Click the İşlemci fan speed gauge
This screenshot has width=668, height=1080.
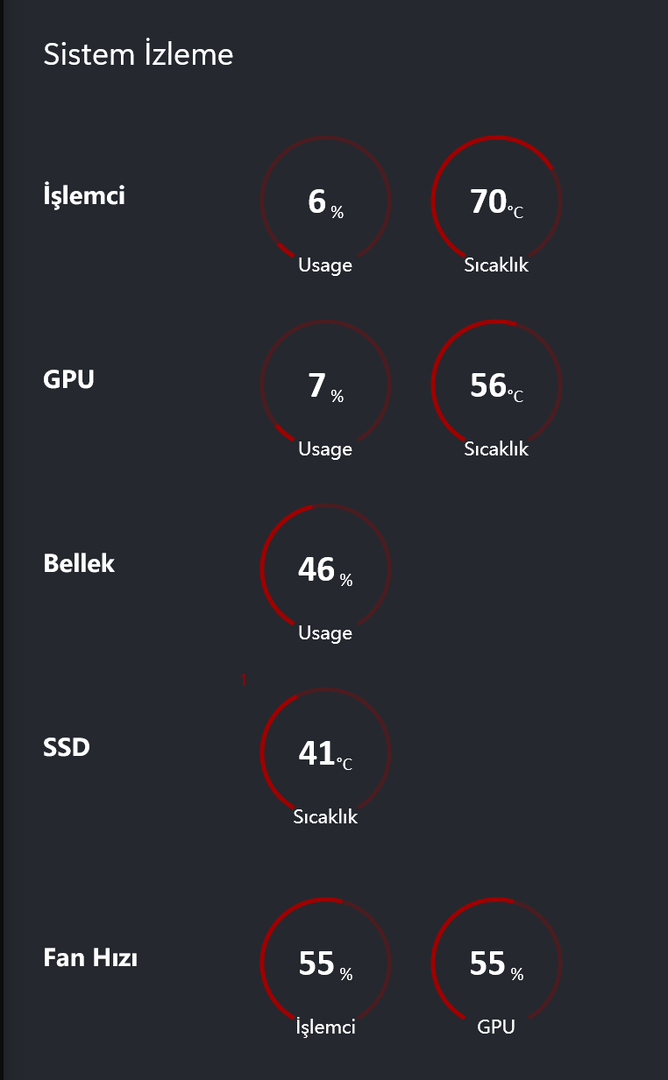coord(325,964)
